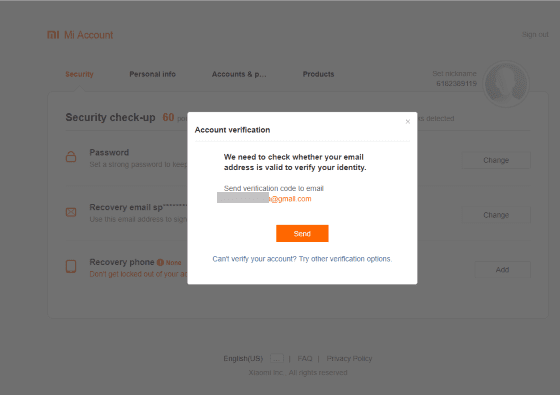The image size is (560, 395).
Task: Open the FAQ footer link
Action: point(305,358)
